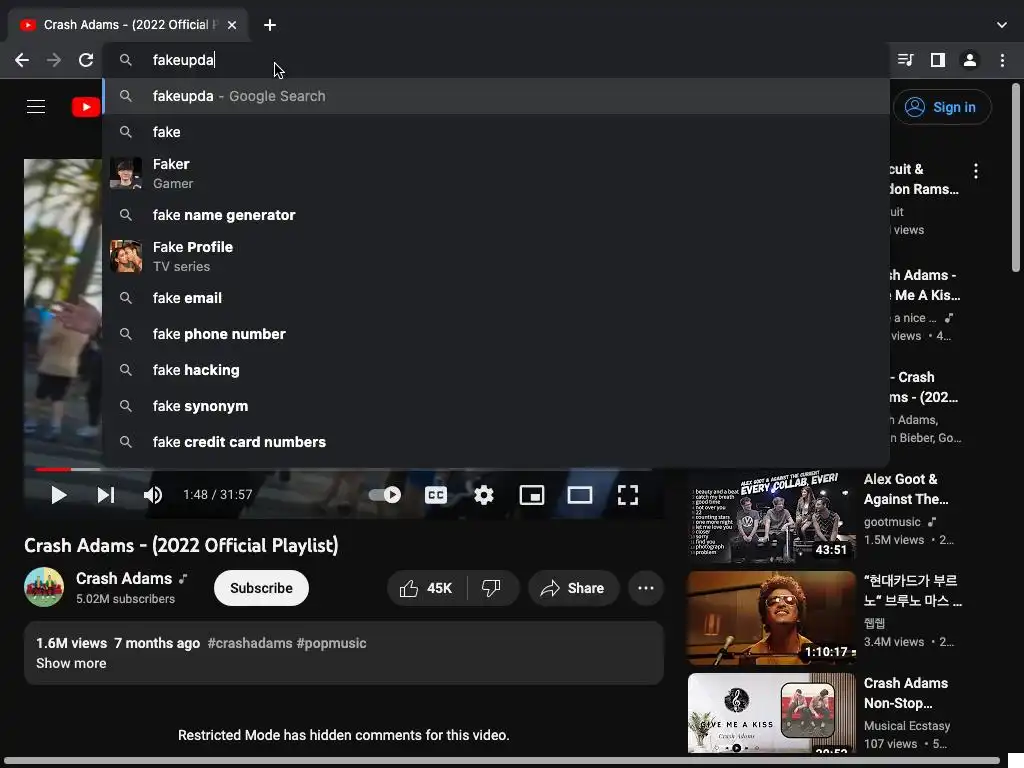Switch to theater mode
The height and width of the screenshot is (768, 1024).
pyautogui.click(x=580, y=495)
